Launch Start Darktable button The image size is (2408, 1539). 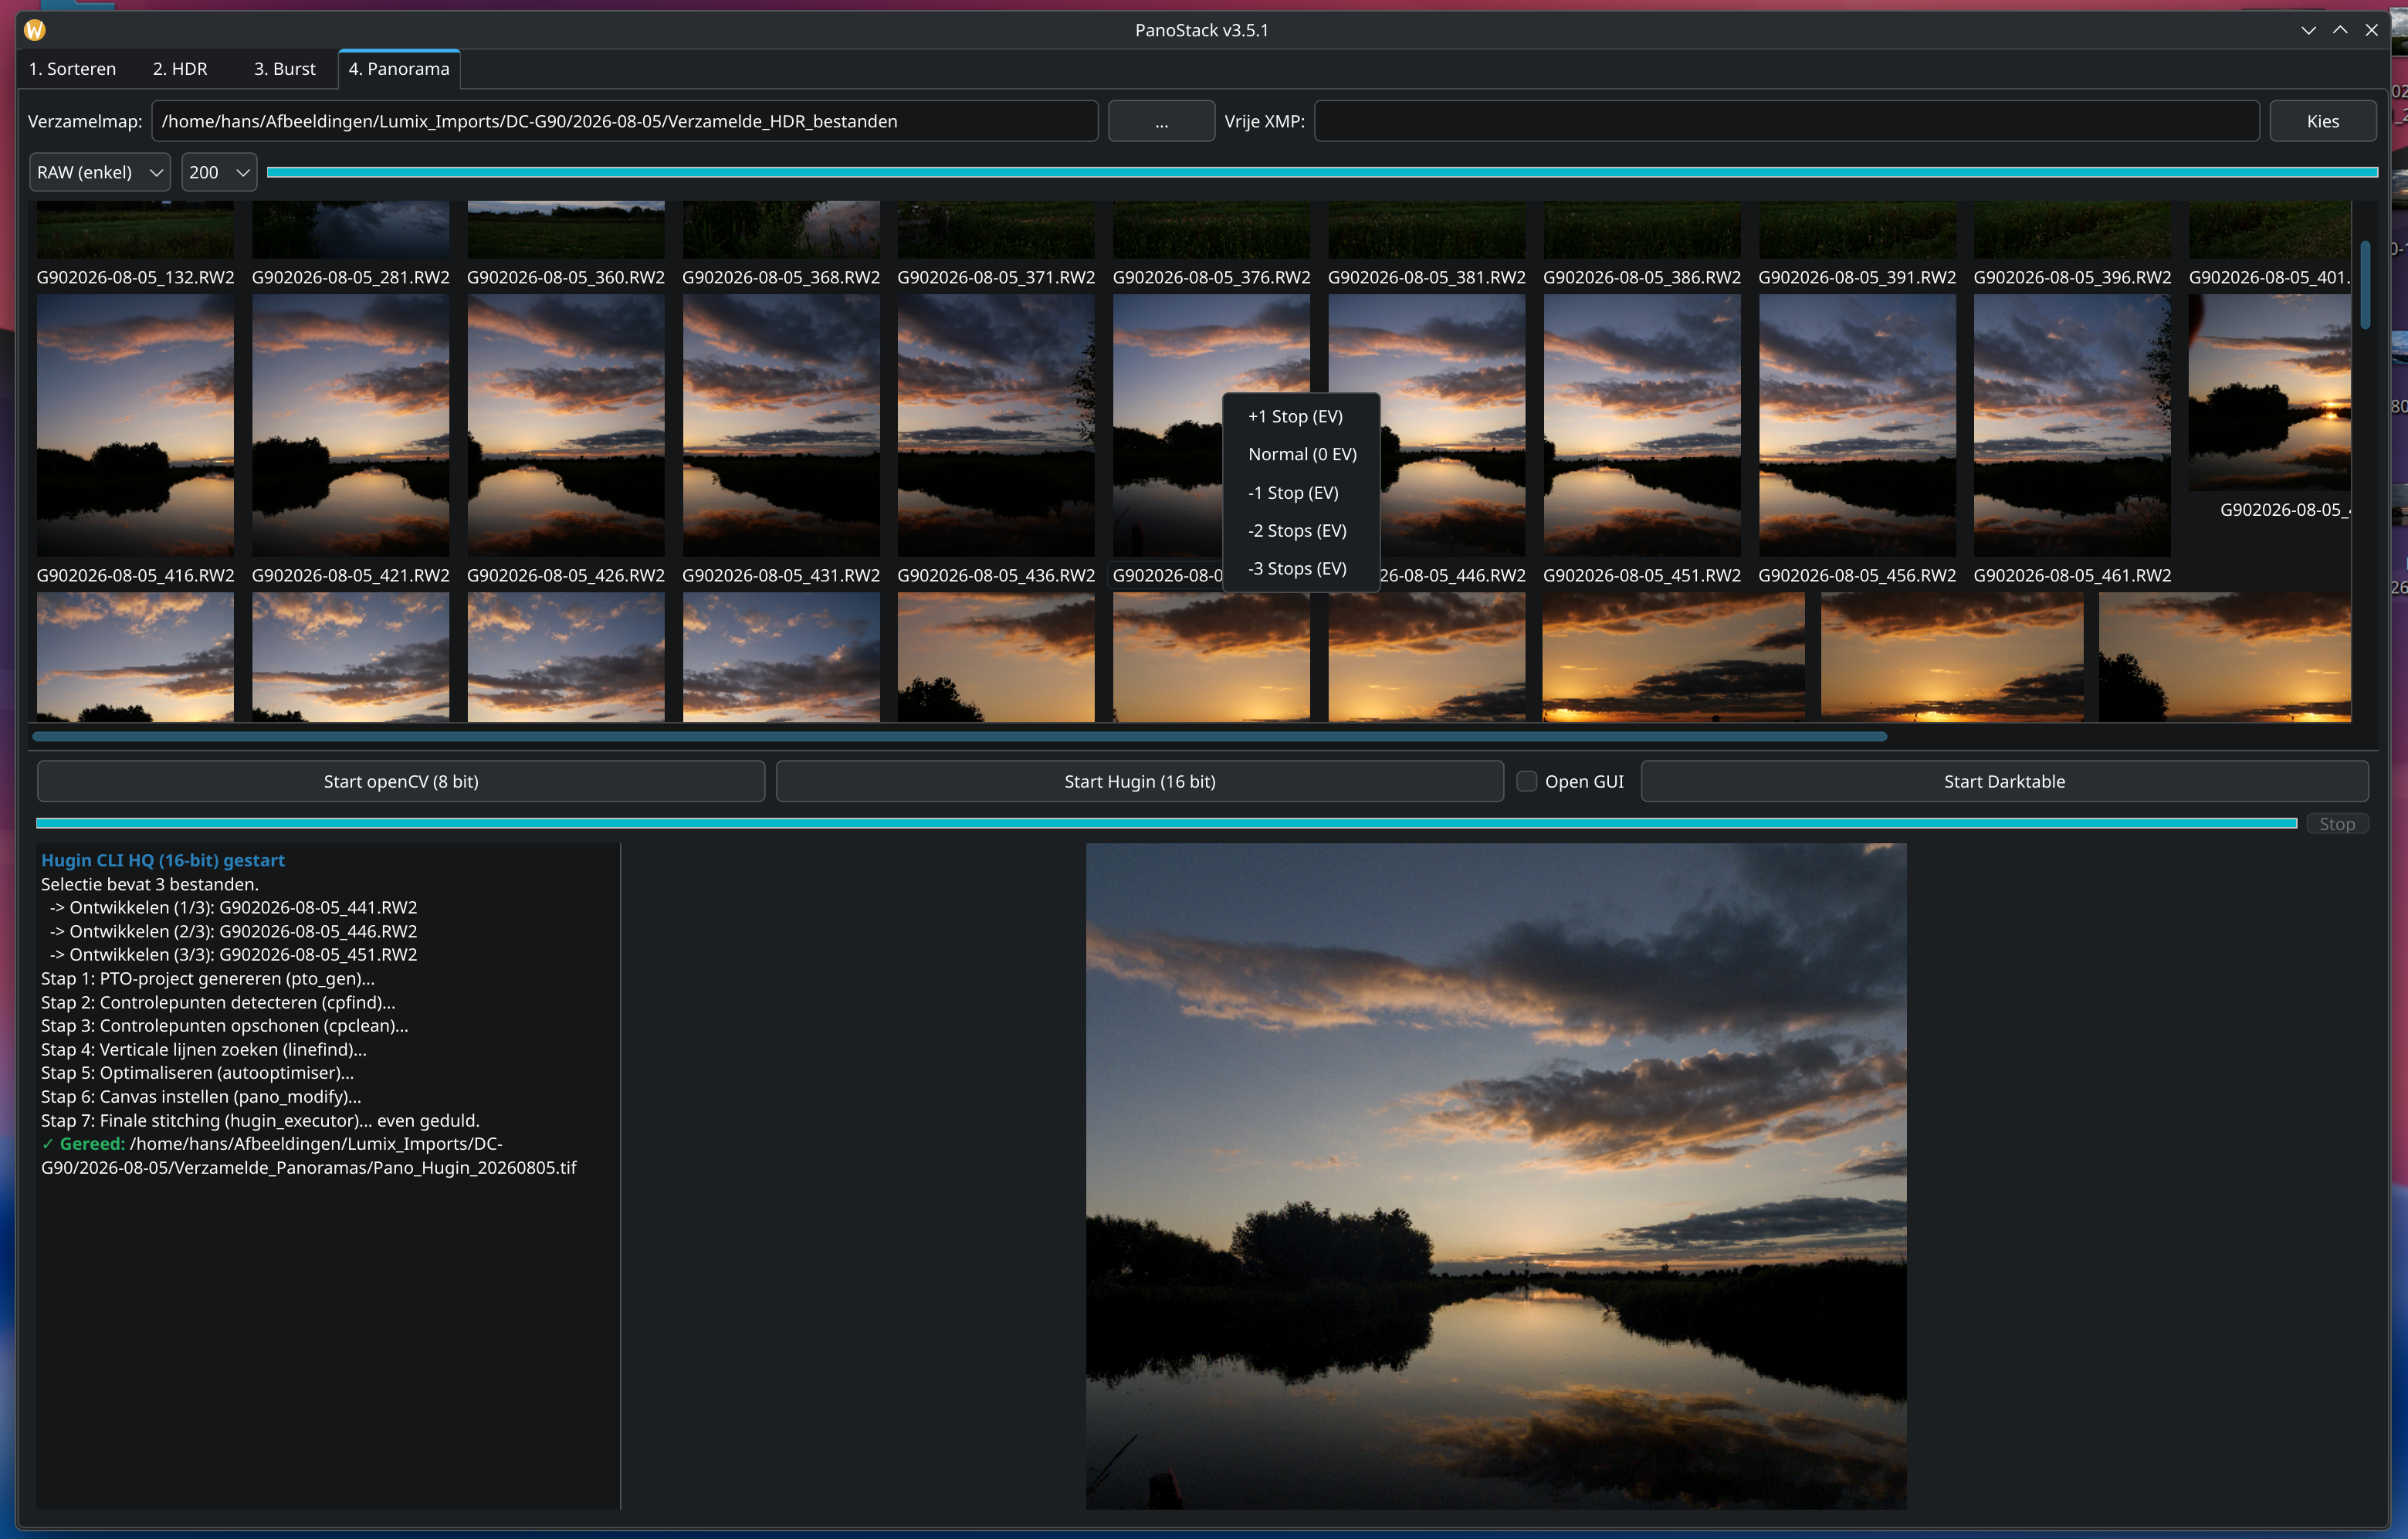2004,781
